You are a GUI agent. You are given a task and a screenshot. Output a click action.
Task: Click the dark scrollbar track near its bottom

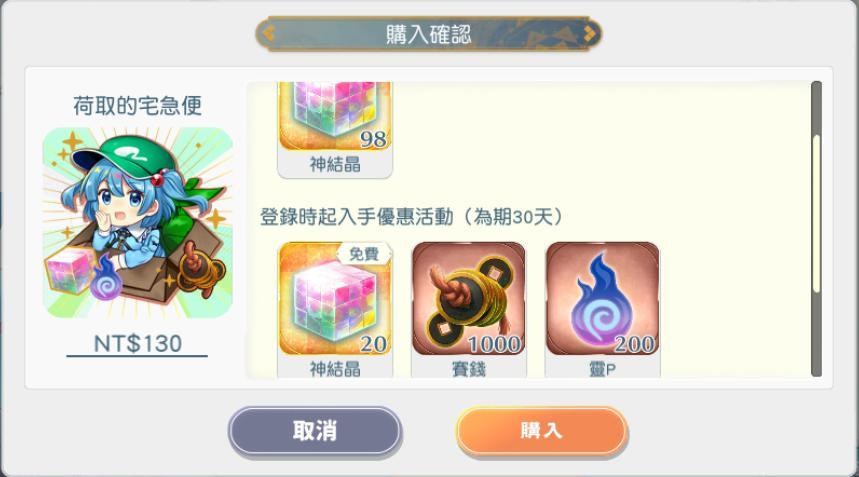point(816,350)
